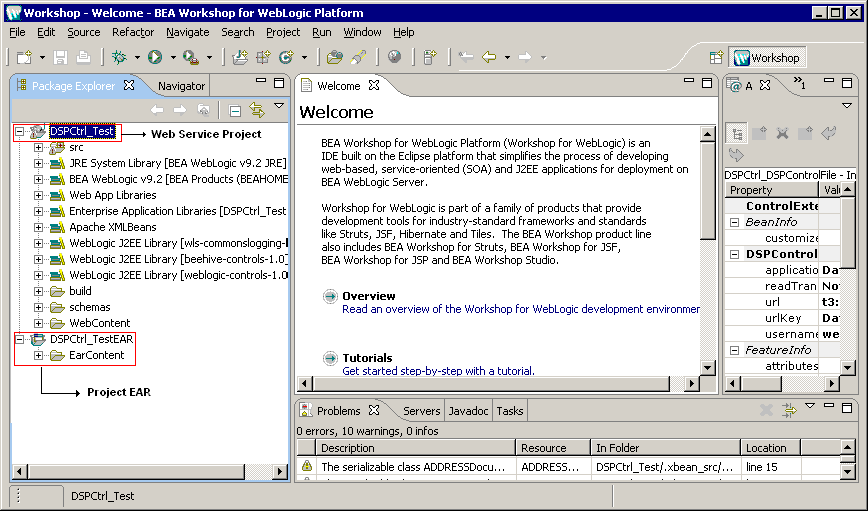Collapse the FeatureInfo property group

[x=735, y=350]
